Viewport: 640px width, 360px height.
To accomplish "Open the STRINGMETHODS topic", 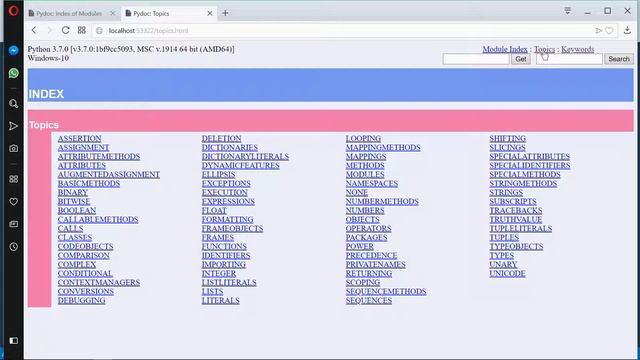I will point(523,184).
